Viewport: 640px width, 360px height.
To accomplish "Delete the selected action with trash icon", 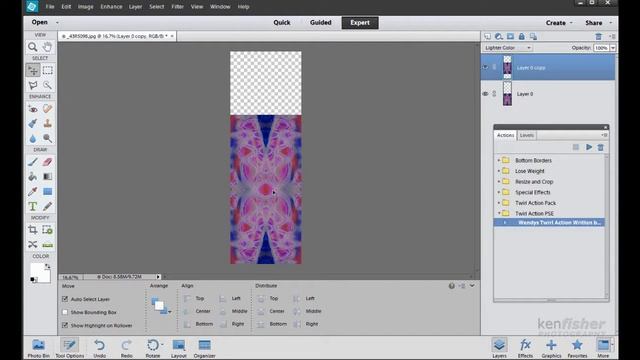I will click(x=601, y=147).
